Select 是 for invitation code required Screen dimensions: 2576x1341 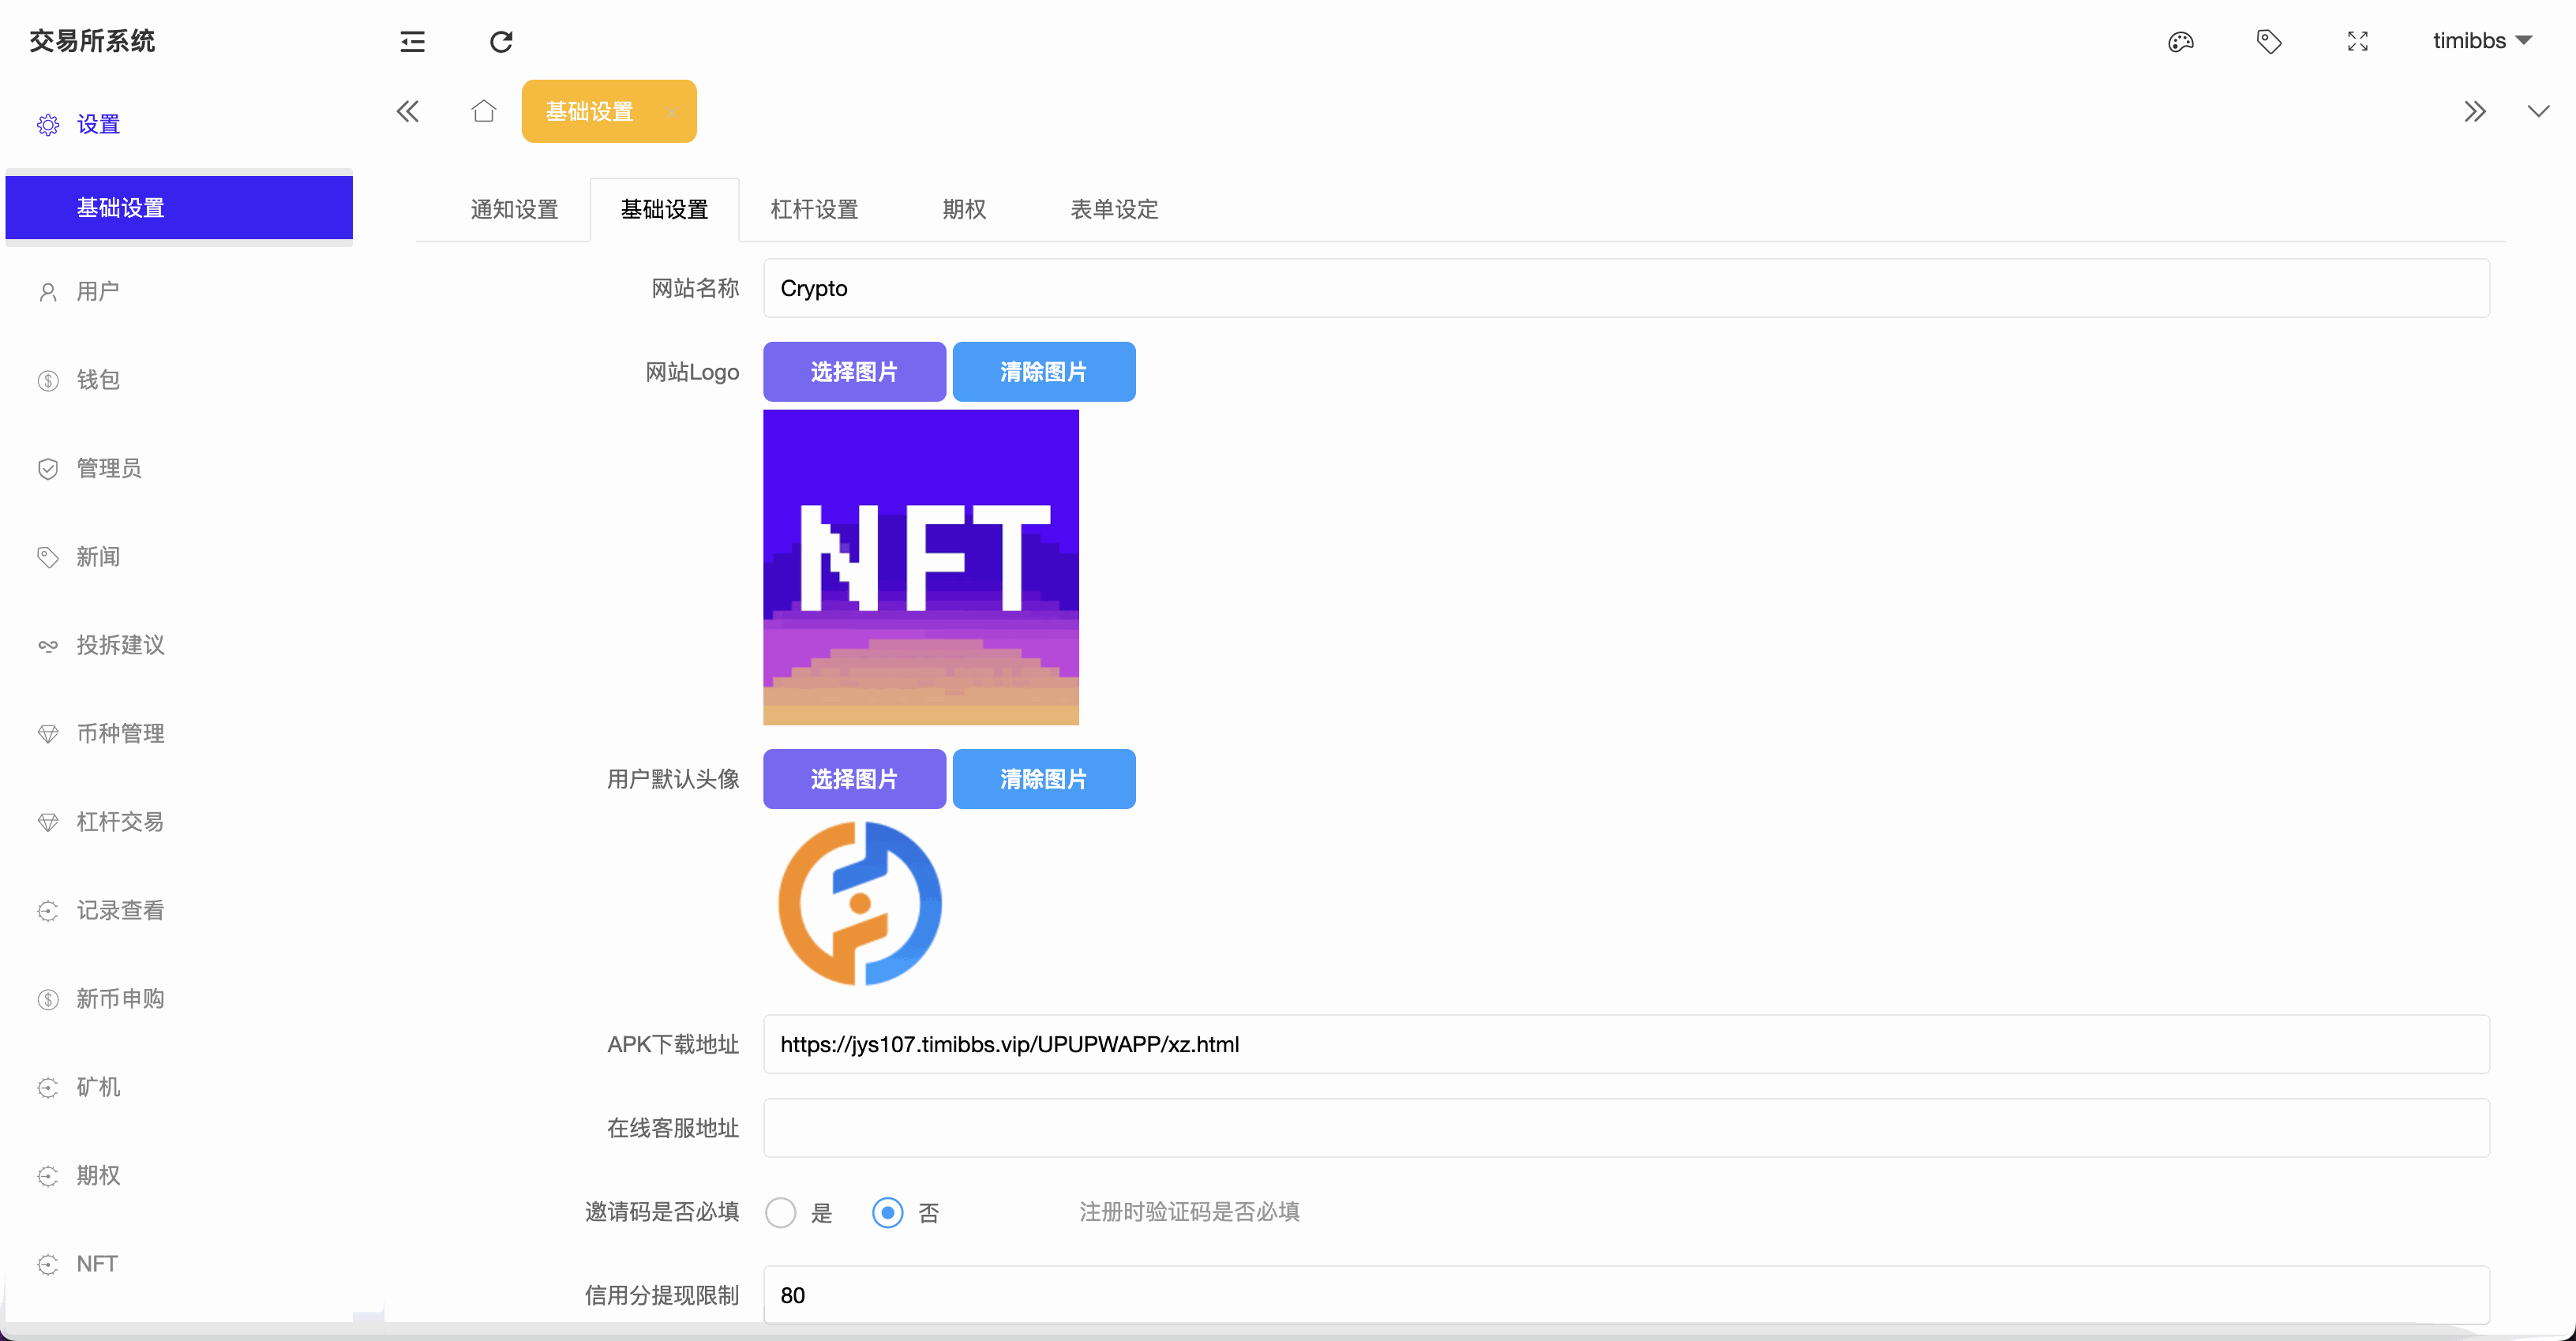781,1212
